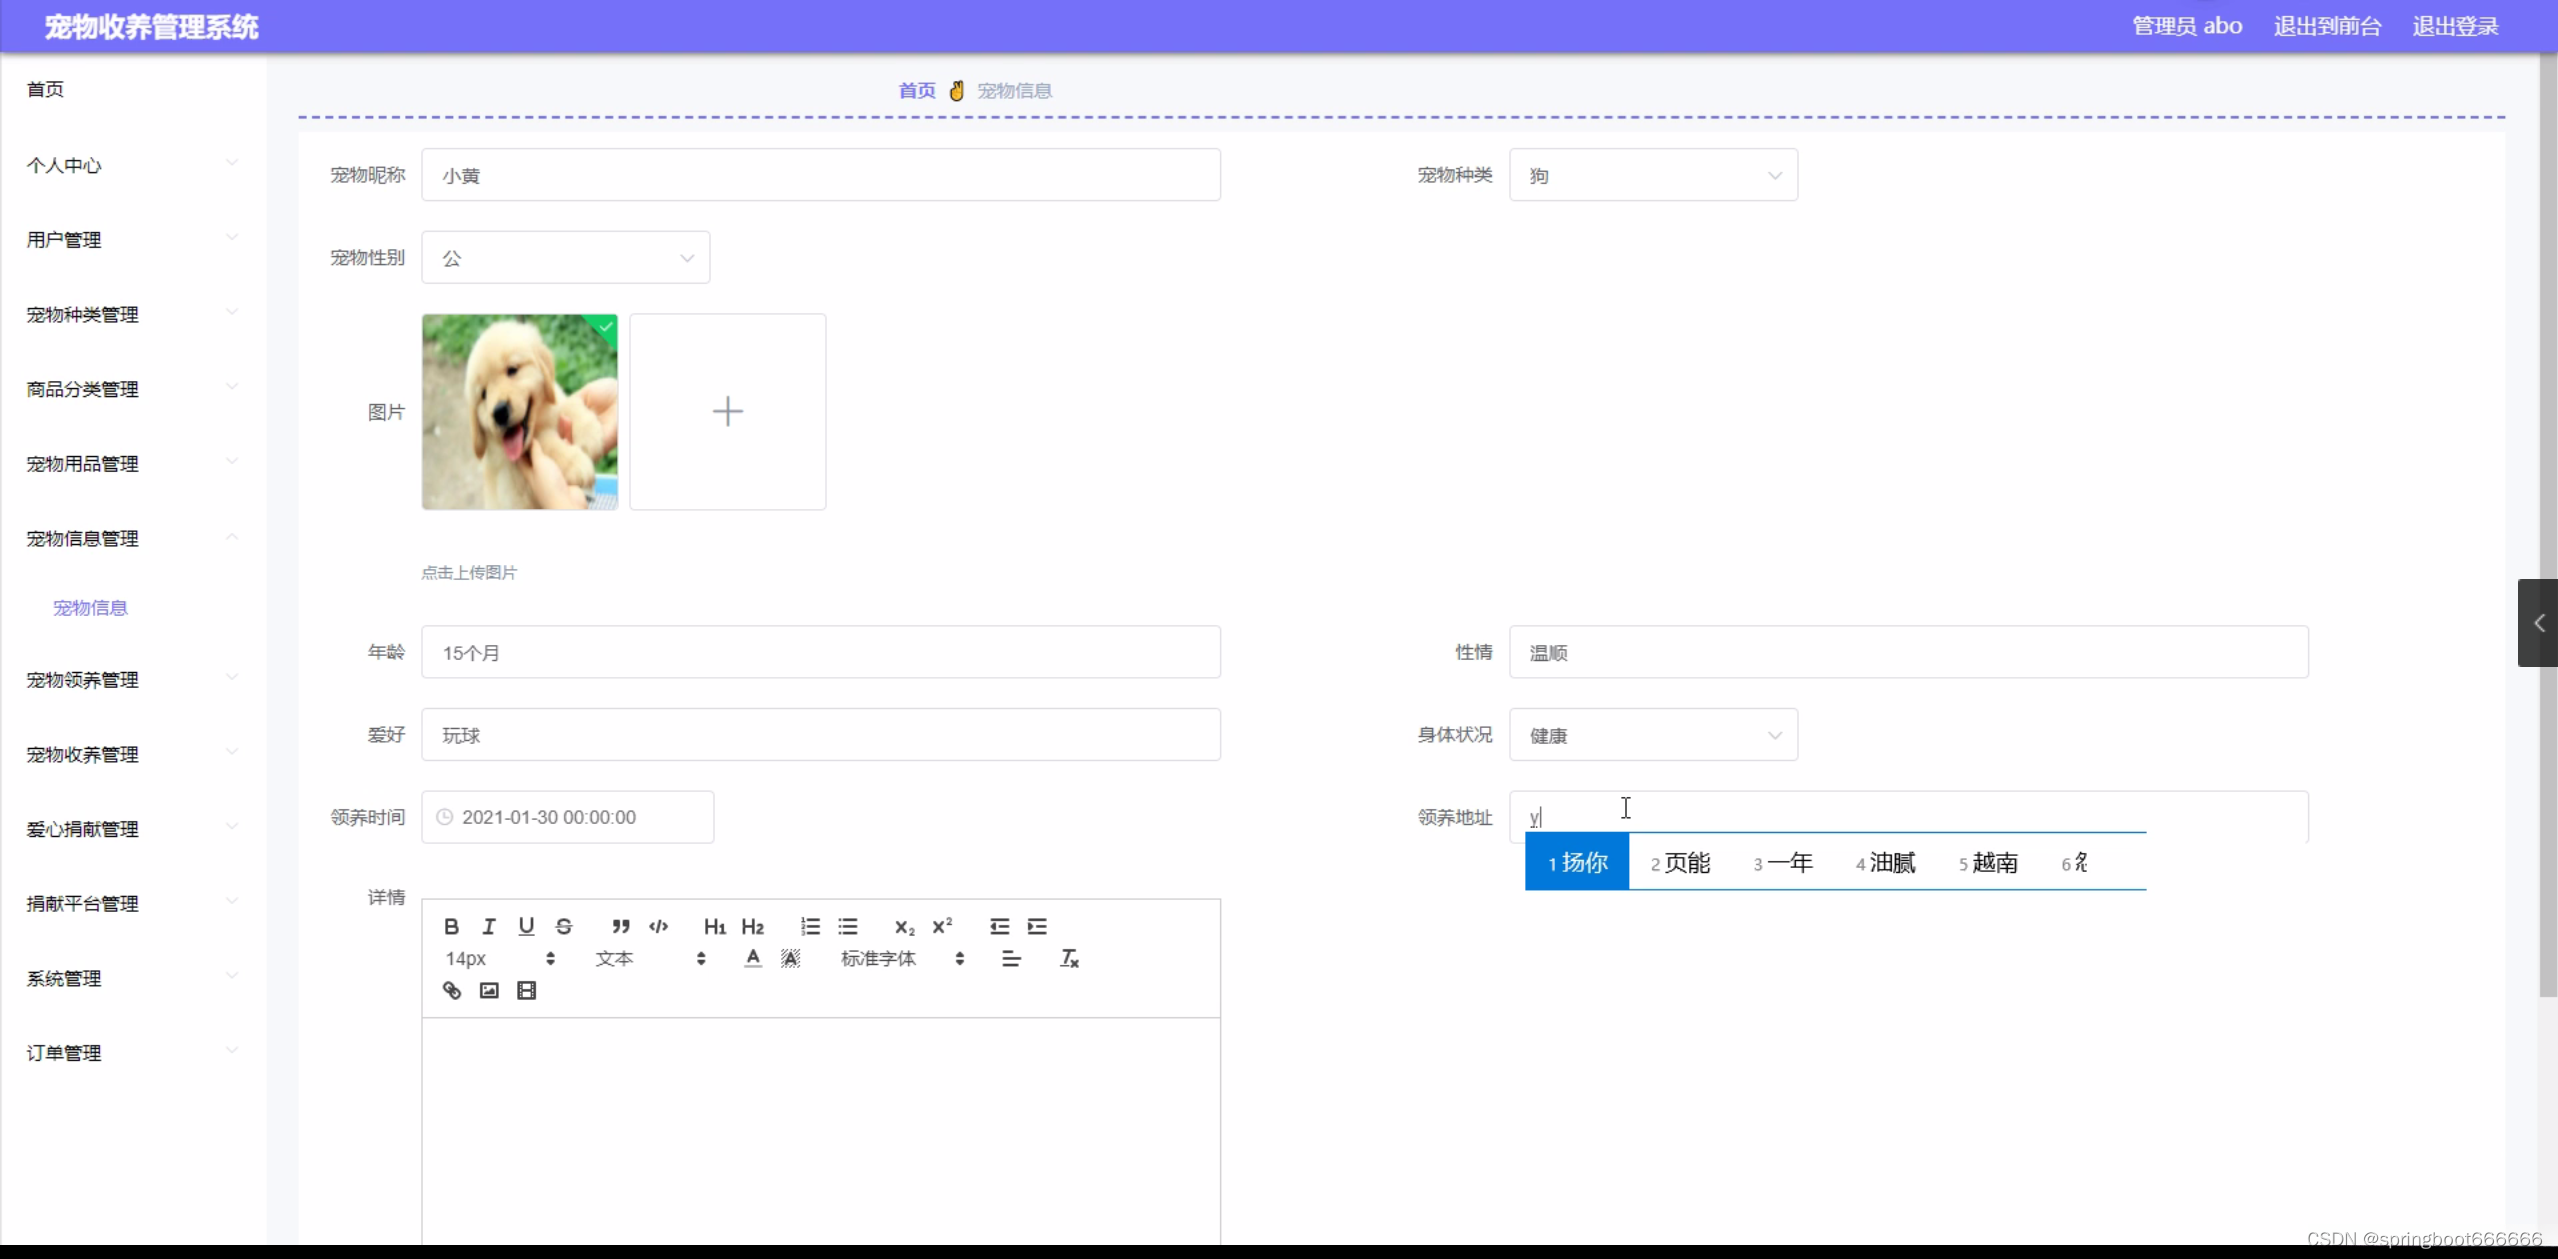The width and height of the screenshot is (2558, 1259).
Task: Toggle bold formatting in the editor
Action: (451, 926)
